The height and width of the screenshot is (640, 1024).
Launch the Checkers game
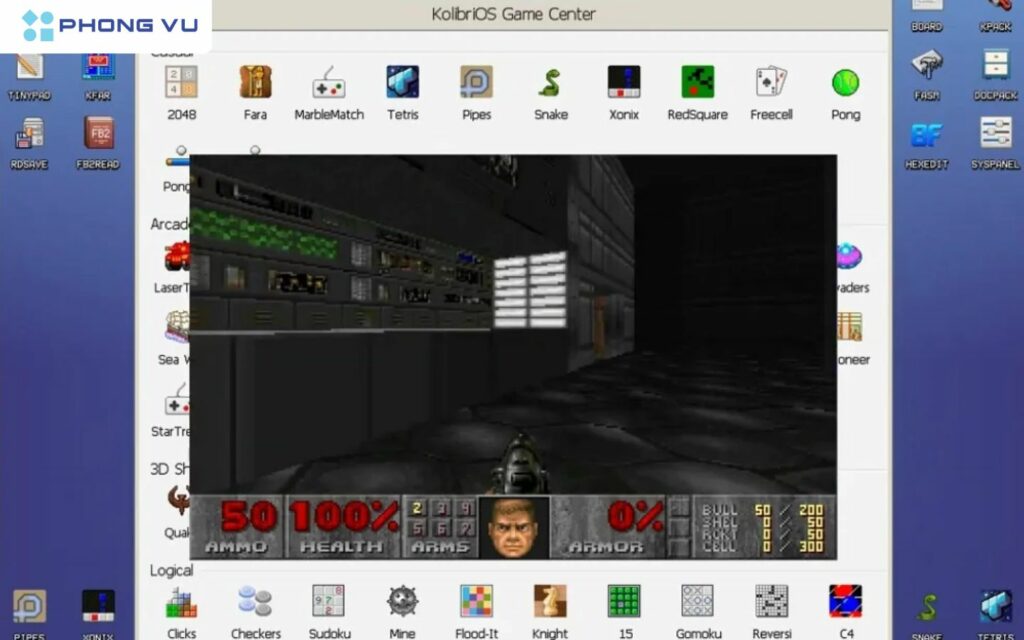(255, 601)
